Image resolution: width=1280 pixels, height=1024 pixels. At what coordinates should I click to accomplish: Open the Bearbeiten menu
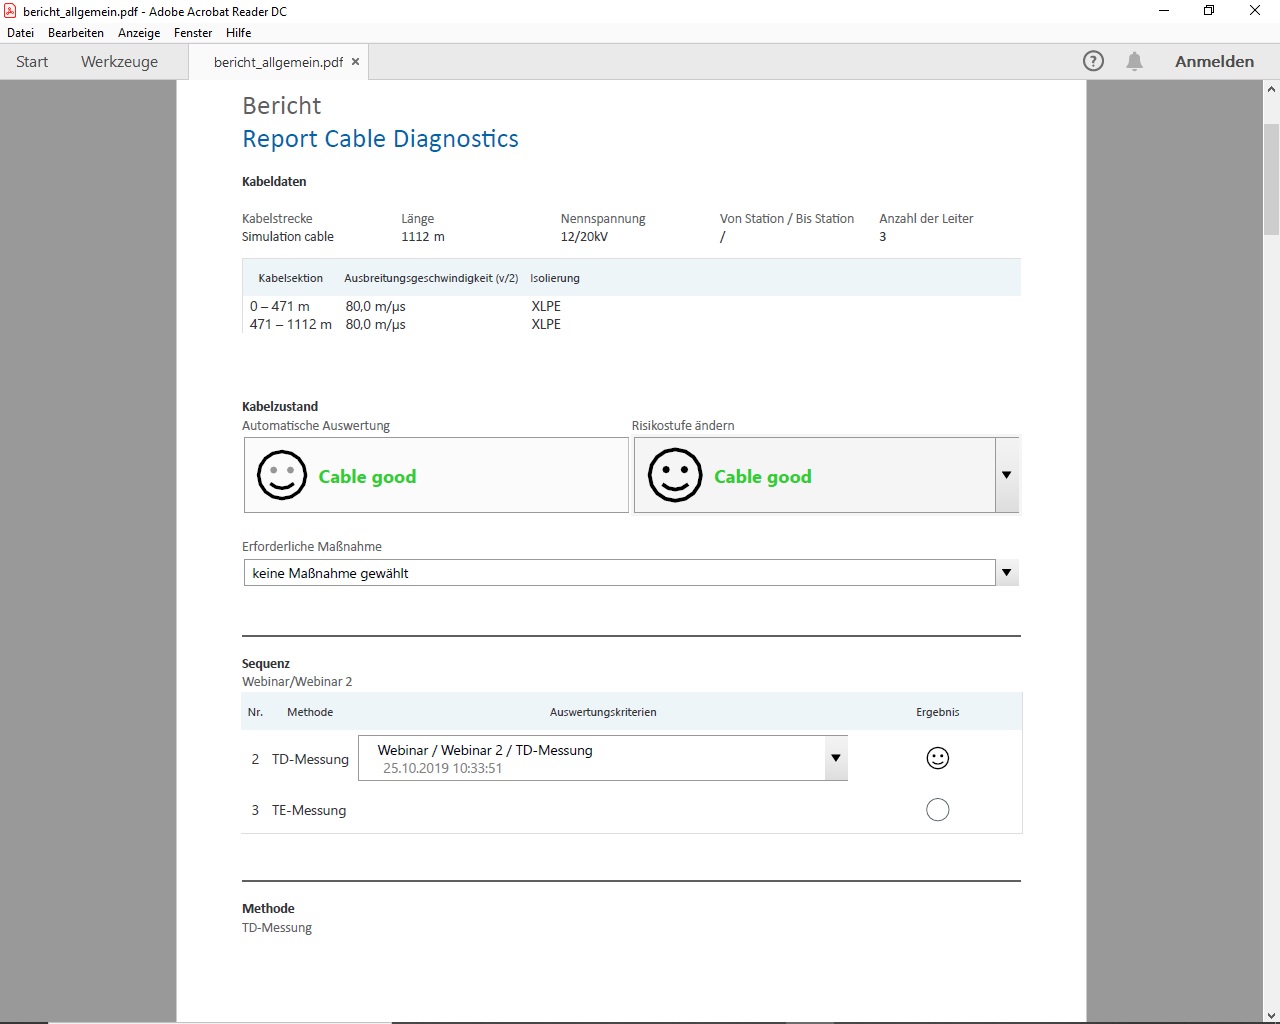[x=76, y=33]
